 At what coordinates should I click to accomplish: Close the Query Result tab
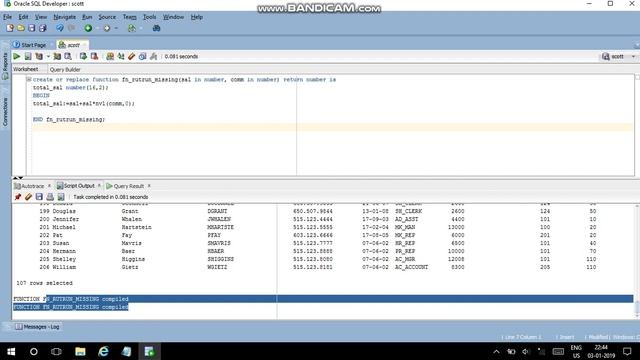pos(149,186)
